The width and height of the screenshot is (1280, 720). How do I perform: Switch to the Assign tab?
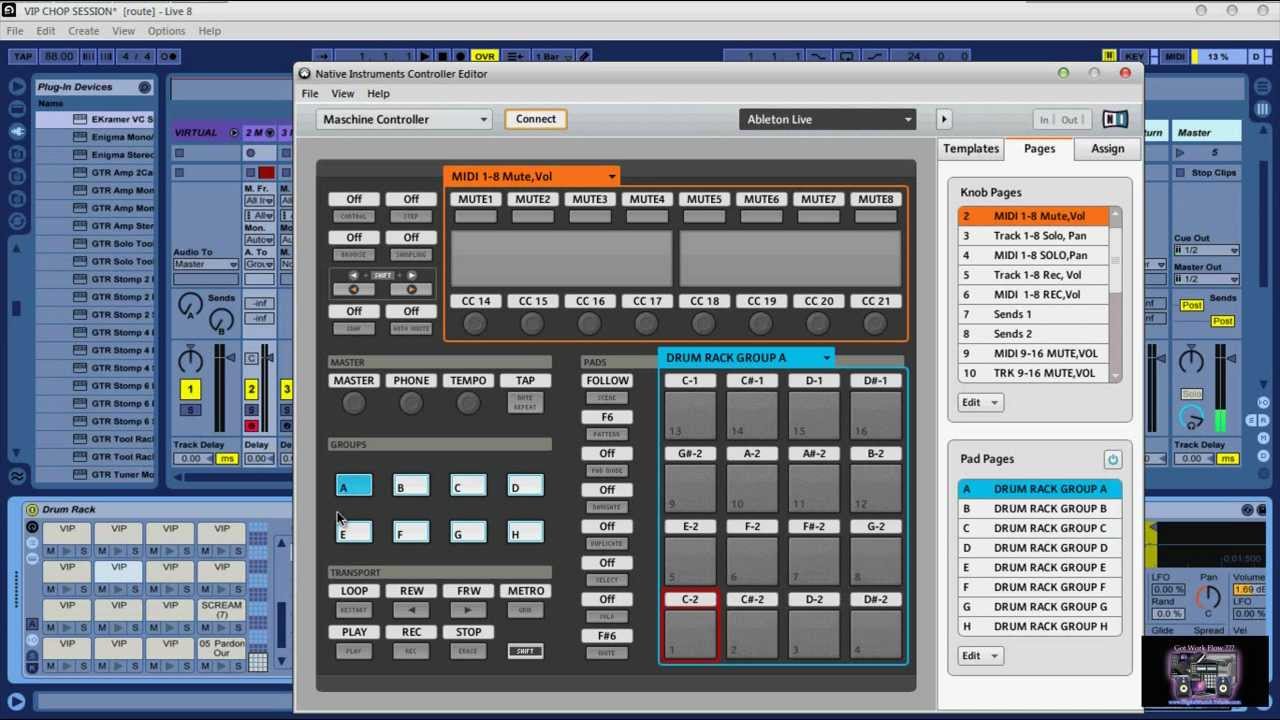[x=1107, y=149]
